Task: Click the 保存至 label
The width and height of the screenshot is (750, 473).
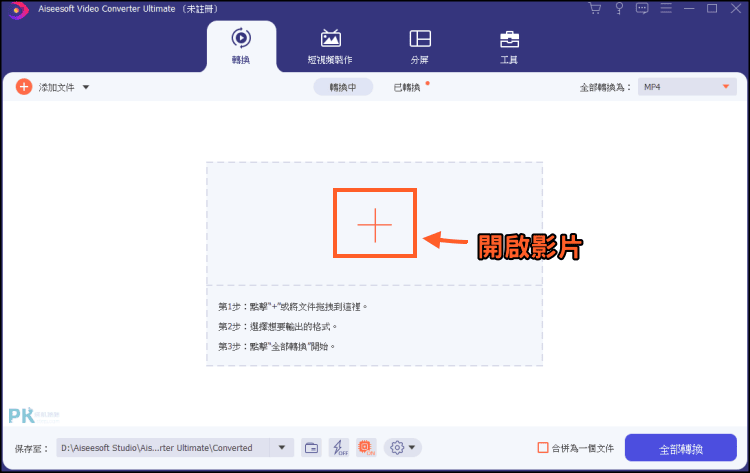Action: tap(31, 448)
